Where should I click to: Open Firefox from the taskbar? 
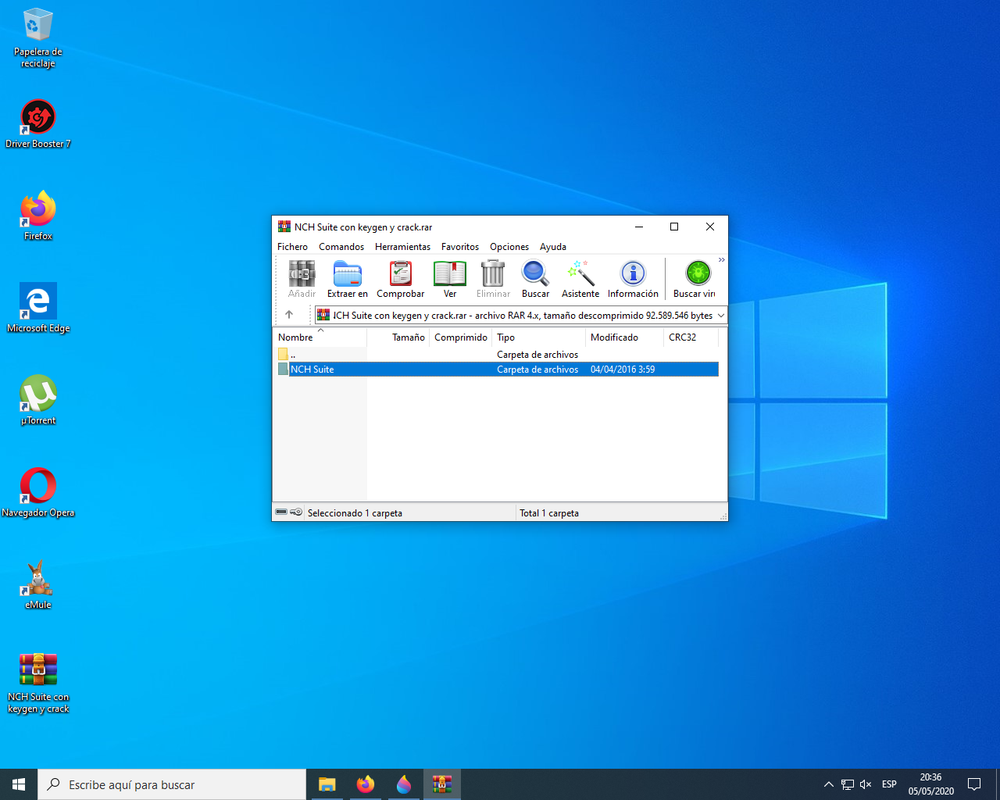point(365,784)
